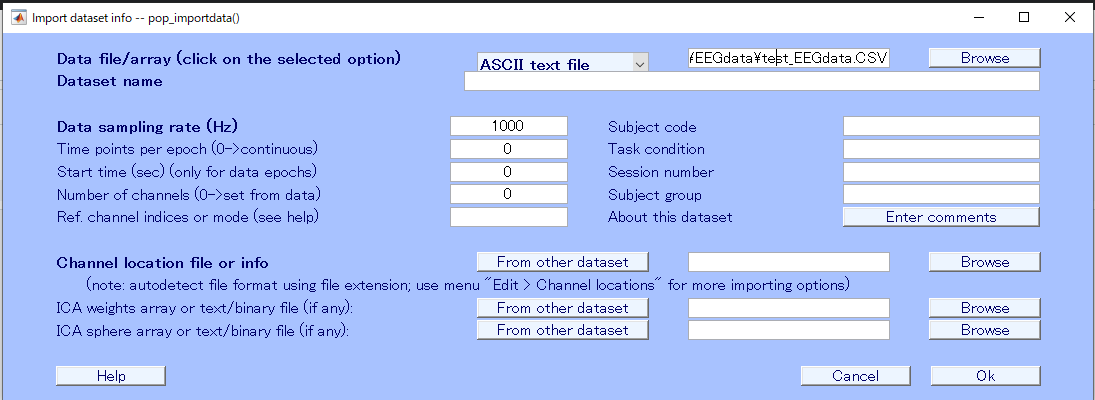Click the Start time (sec) field
This screenshot has height=400, width=1095.
509,172
